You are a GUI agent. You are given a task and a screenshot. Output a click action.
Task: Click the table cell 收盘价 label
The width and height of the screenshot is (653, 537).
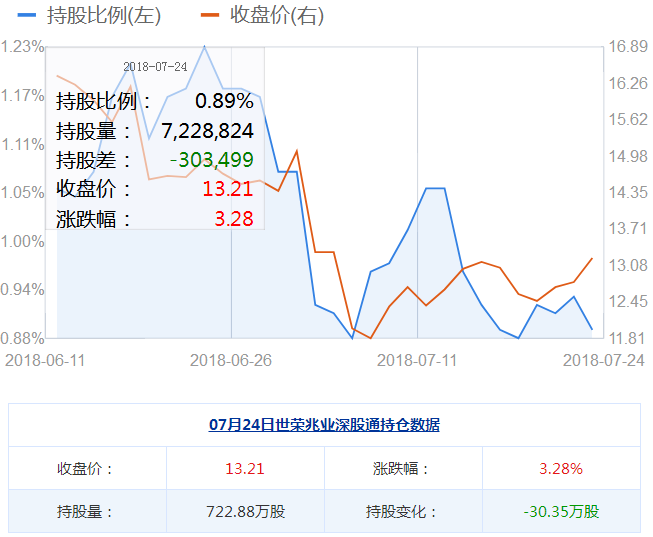[x=85, y=469]
